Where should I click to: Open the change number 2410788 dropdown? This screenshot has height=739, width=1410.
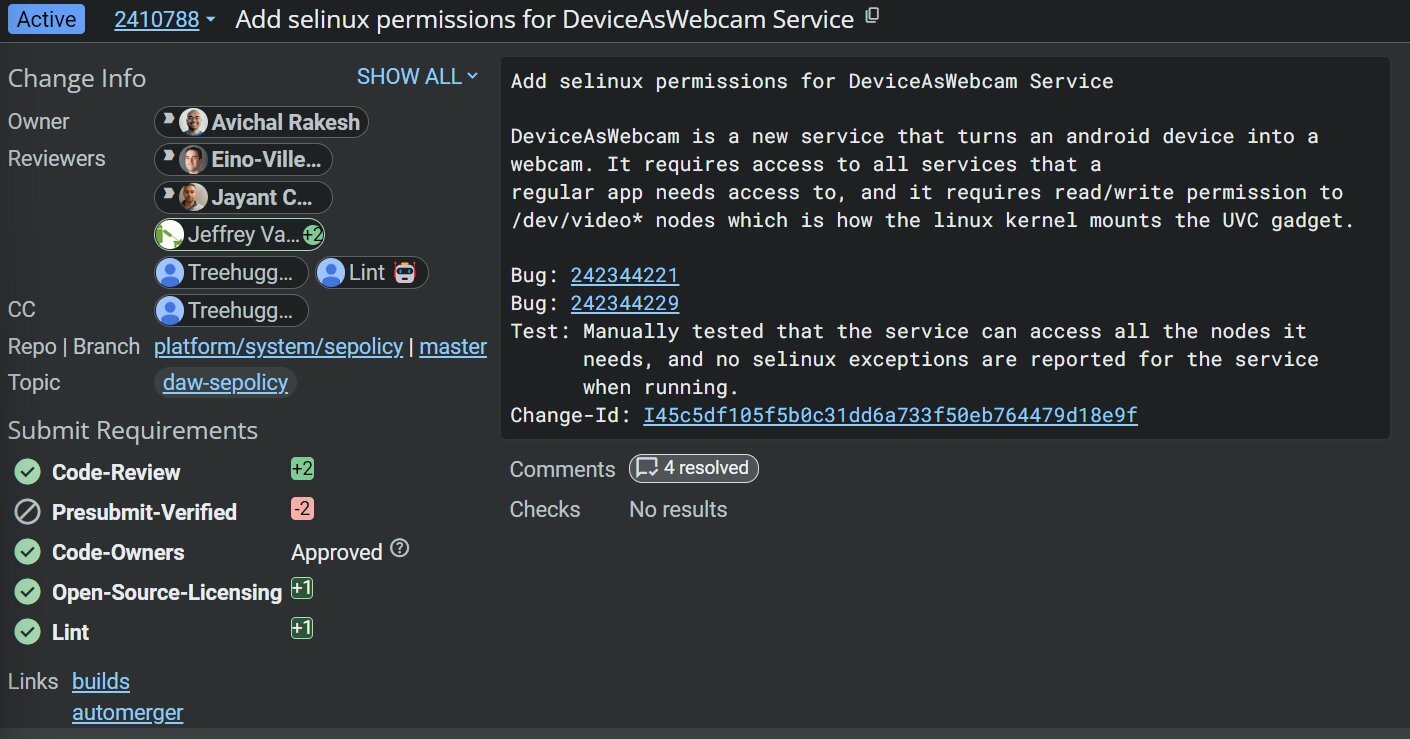pos(165,19)
